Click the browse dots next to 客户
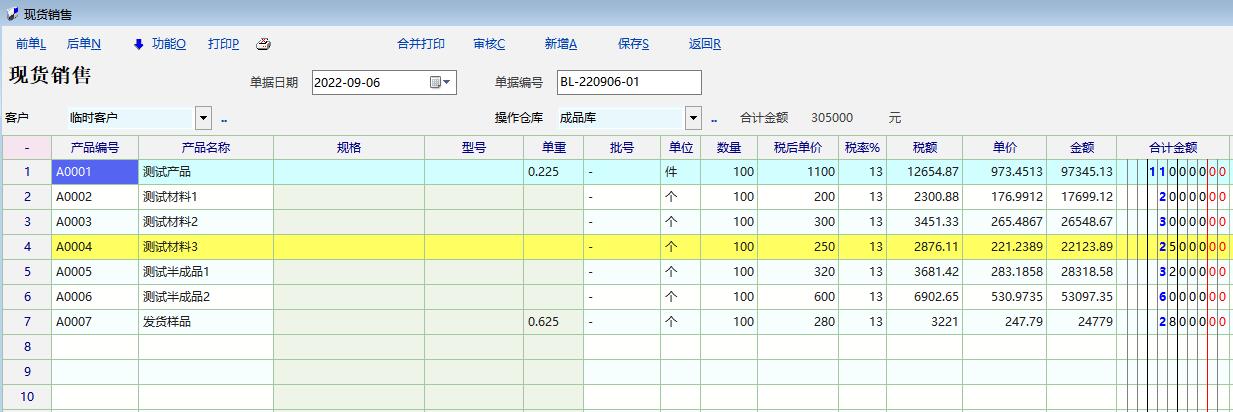The width and height of the screenshot is (1233, 412). 224,118
